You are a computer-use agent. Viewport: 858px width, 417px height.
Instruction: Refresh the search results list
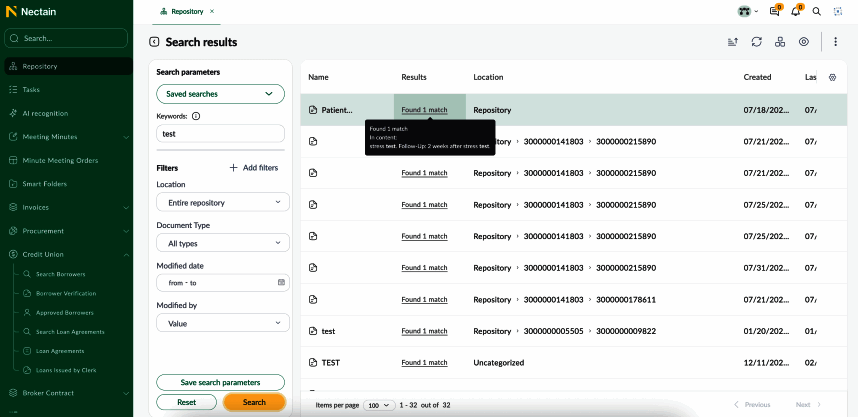tap(757, 42)
